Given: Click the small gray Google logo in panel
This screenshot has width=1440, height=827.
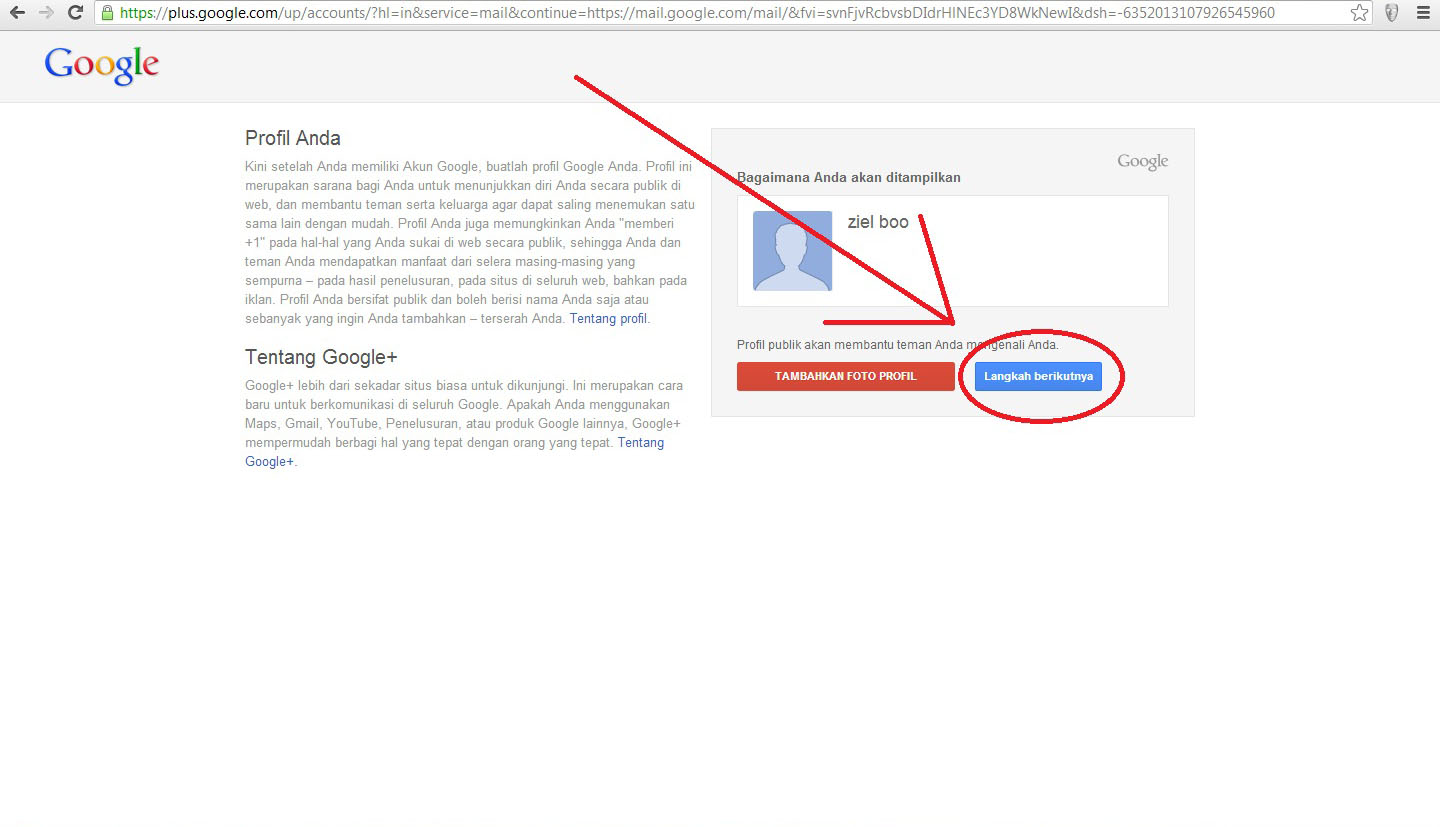Looking at the screenshot, I should (1143, 161).
